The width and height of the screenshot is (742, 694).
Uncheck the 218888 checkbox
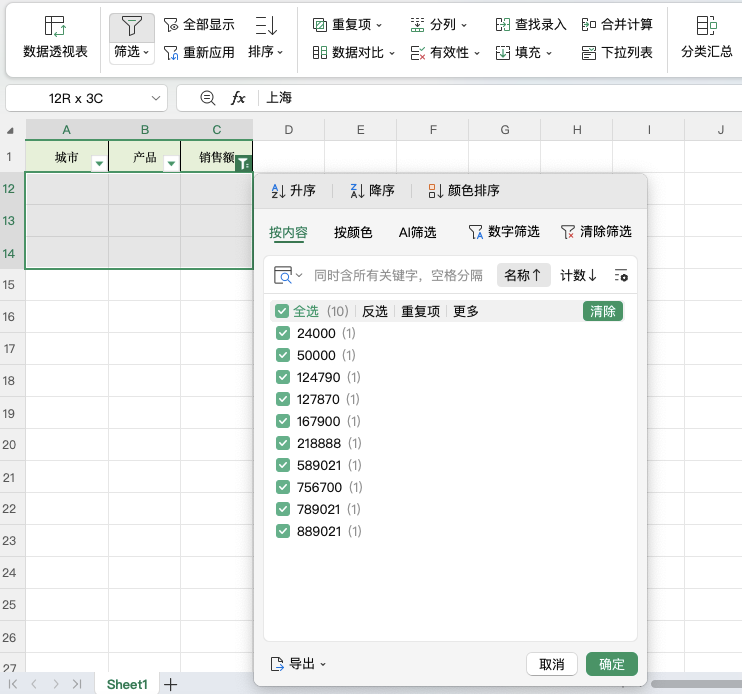point(283,443)
